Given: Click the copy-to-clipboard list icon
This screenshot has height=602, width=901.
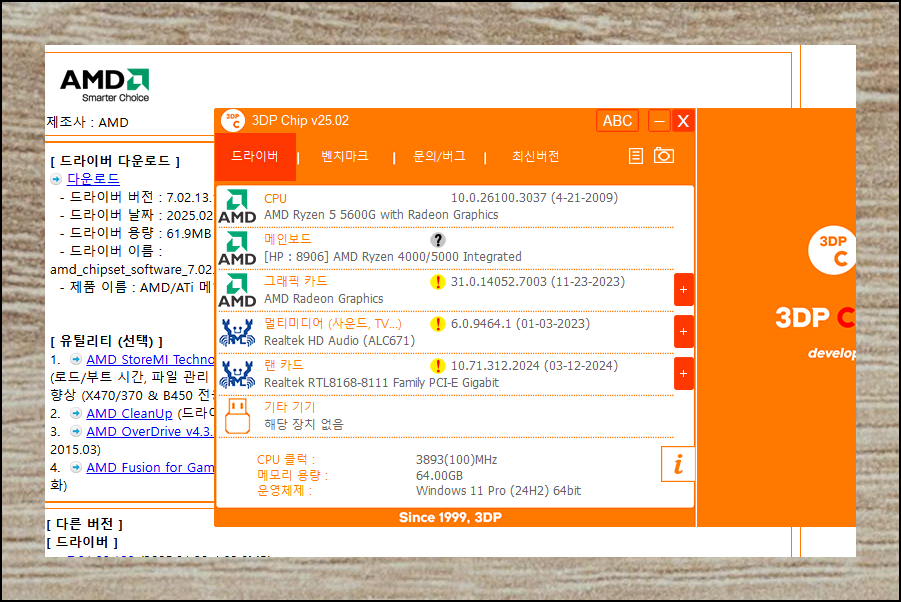Looking at the screenshot, I should click(x=636, y=156).
